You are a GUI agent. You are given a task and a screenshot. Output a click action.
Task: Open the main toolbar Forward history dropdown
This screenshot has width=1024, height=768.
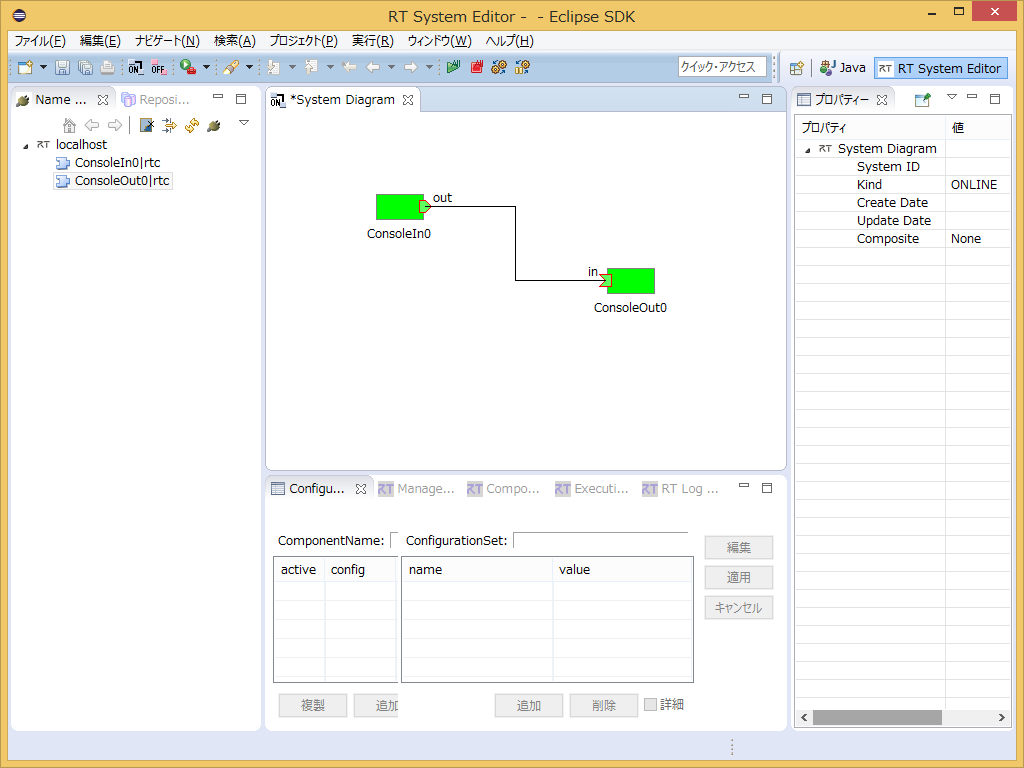tap(429, 67)
